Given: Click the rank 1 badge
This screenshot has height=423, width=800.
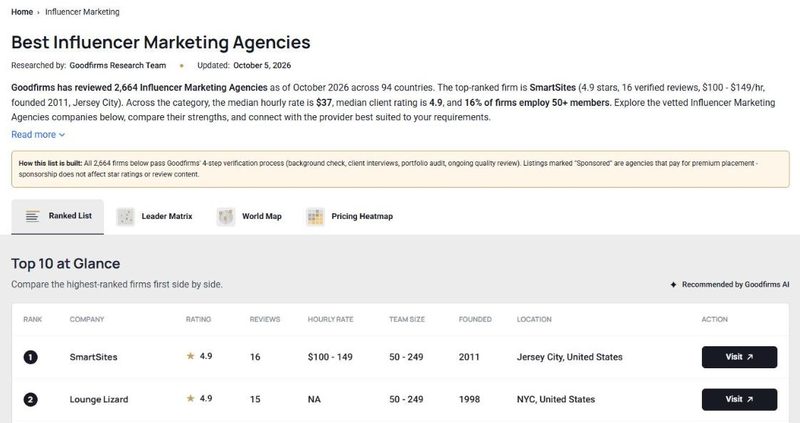Looking at the screenshot, I should coord(31,357).
